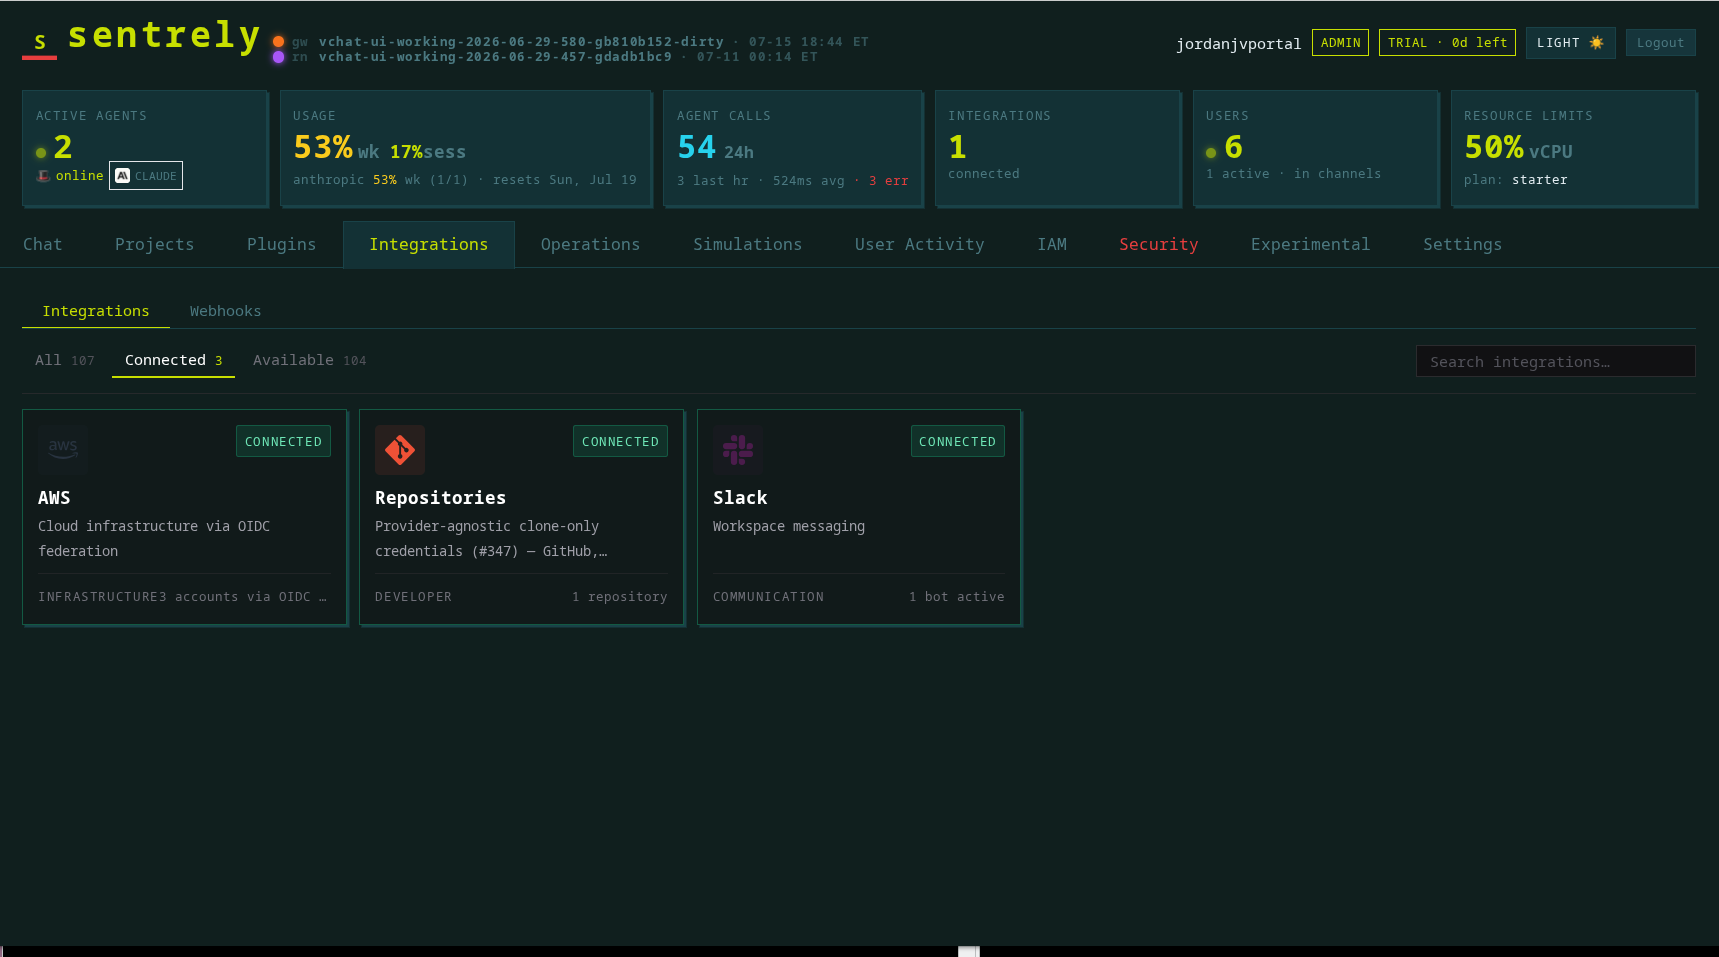Open the User Activity tab

(919, 244)
